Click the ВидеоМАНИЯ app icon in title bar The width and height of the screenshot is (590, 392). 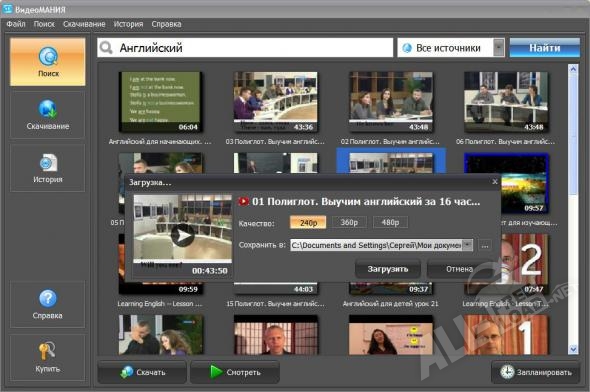[7, 8]
